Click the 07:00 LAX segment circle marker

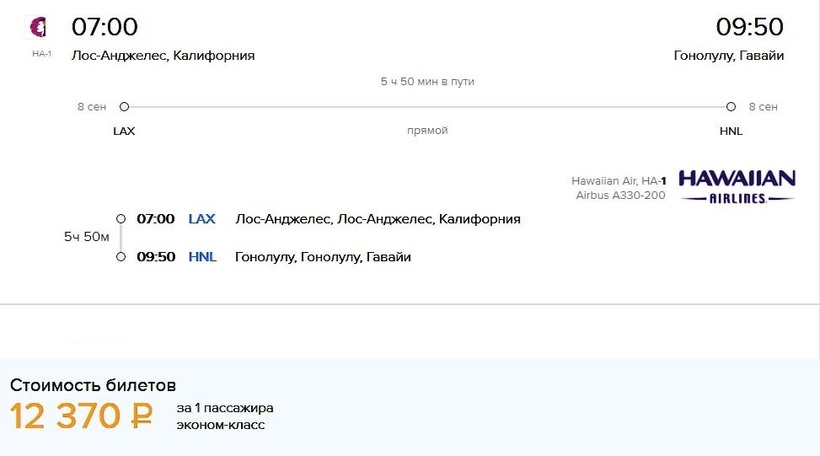click(x=121, y=219)
